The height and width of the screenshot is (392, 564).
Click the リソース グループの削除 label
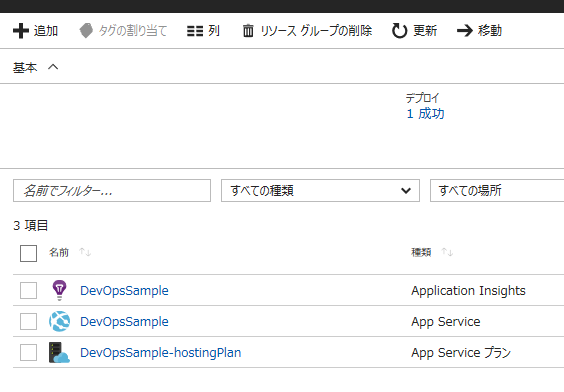click(316, 31)
